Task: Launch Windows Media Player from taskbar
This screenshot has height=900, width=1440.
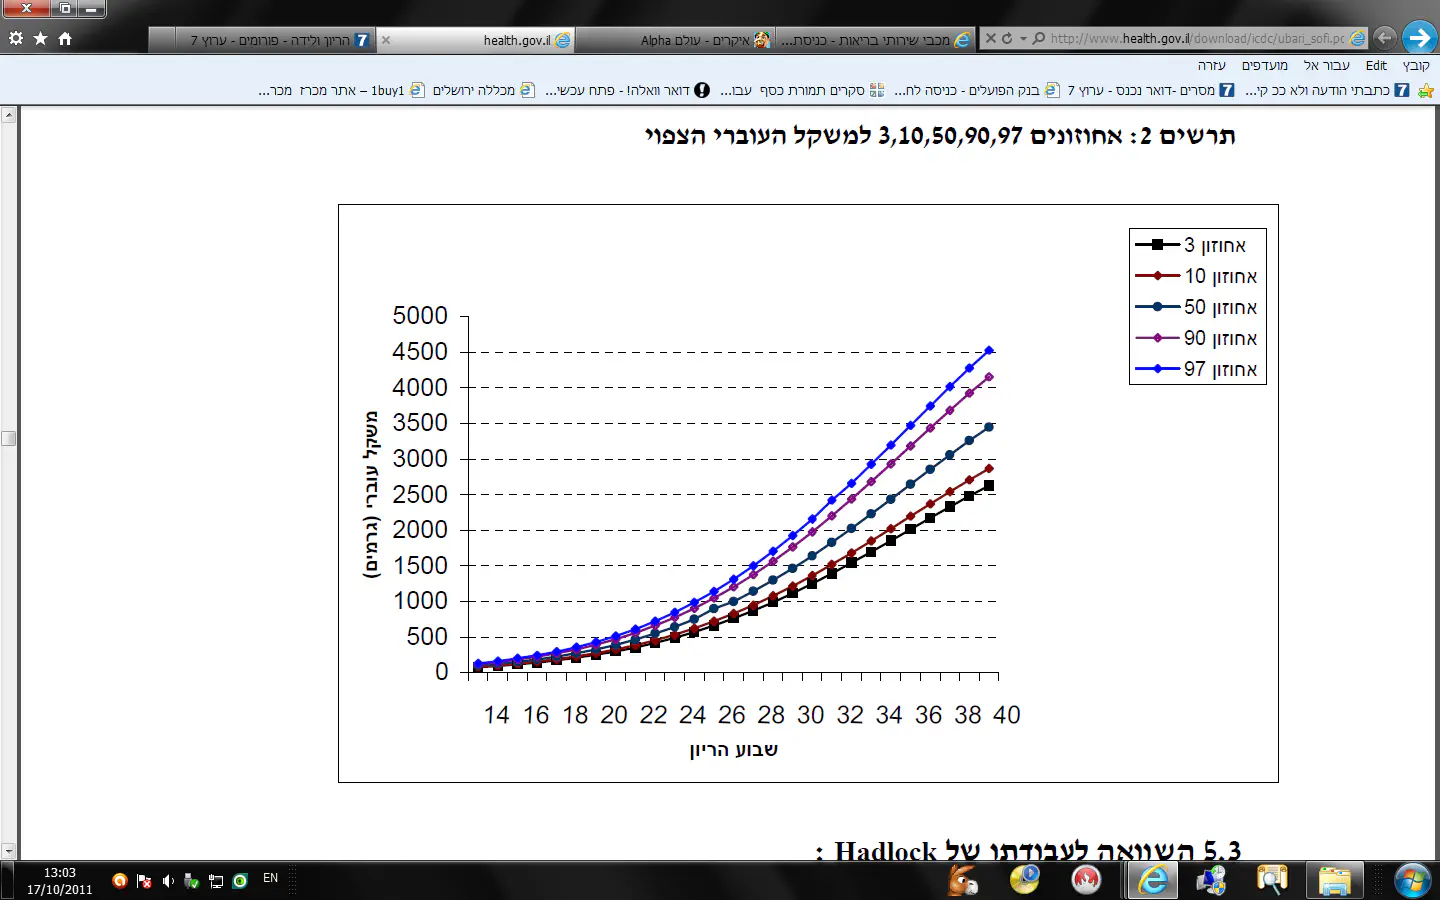Action: pos(1025,880)
